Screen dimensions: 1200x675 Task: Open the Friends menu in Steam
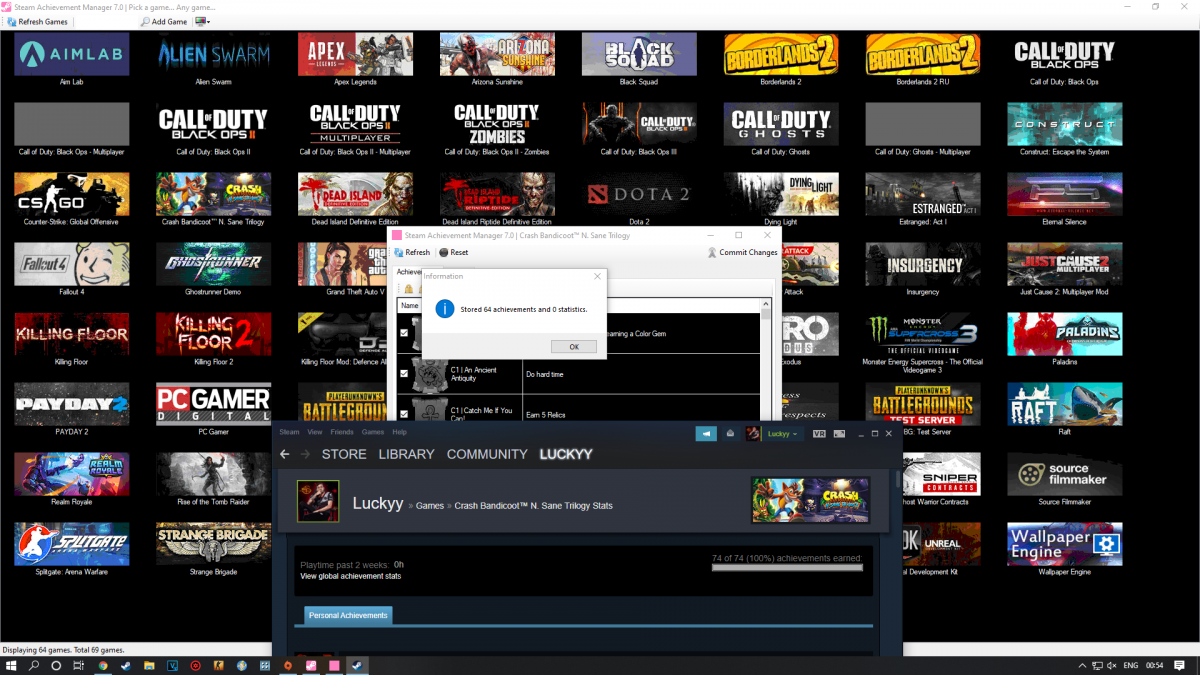click(341, 432)
